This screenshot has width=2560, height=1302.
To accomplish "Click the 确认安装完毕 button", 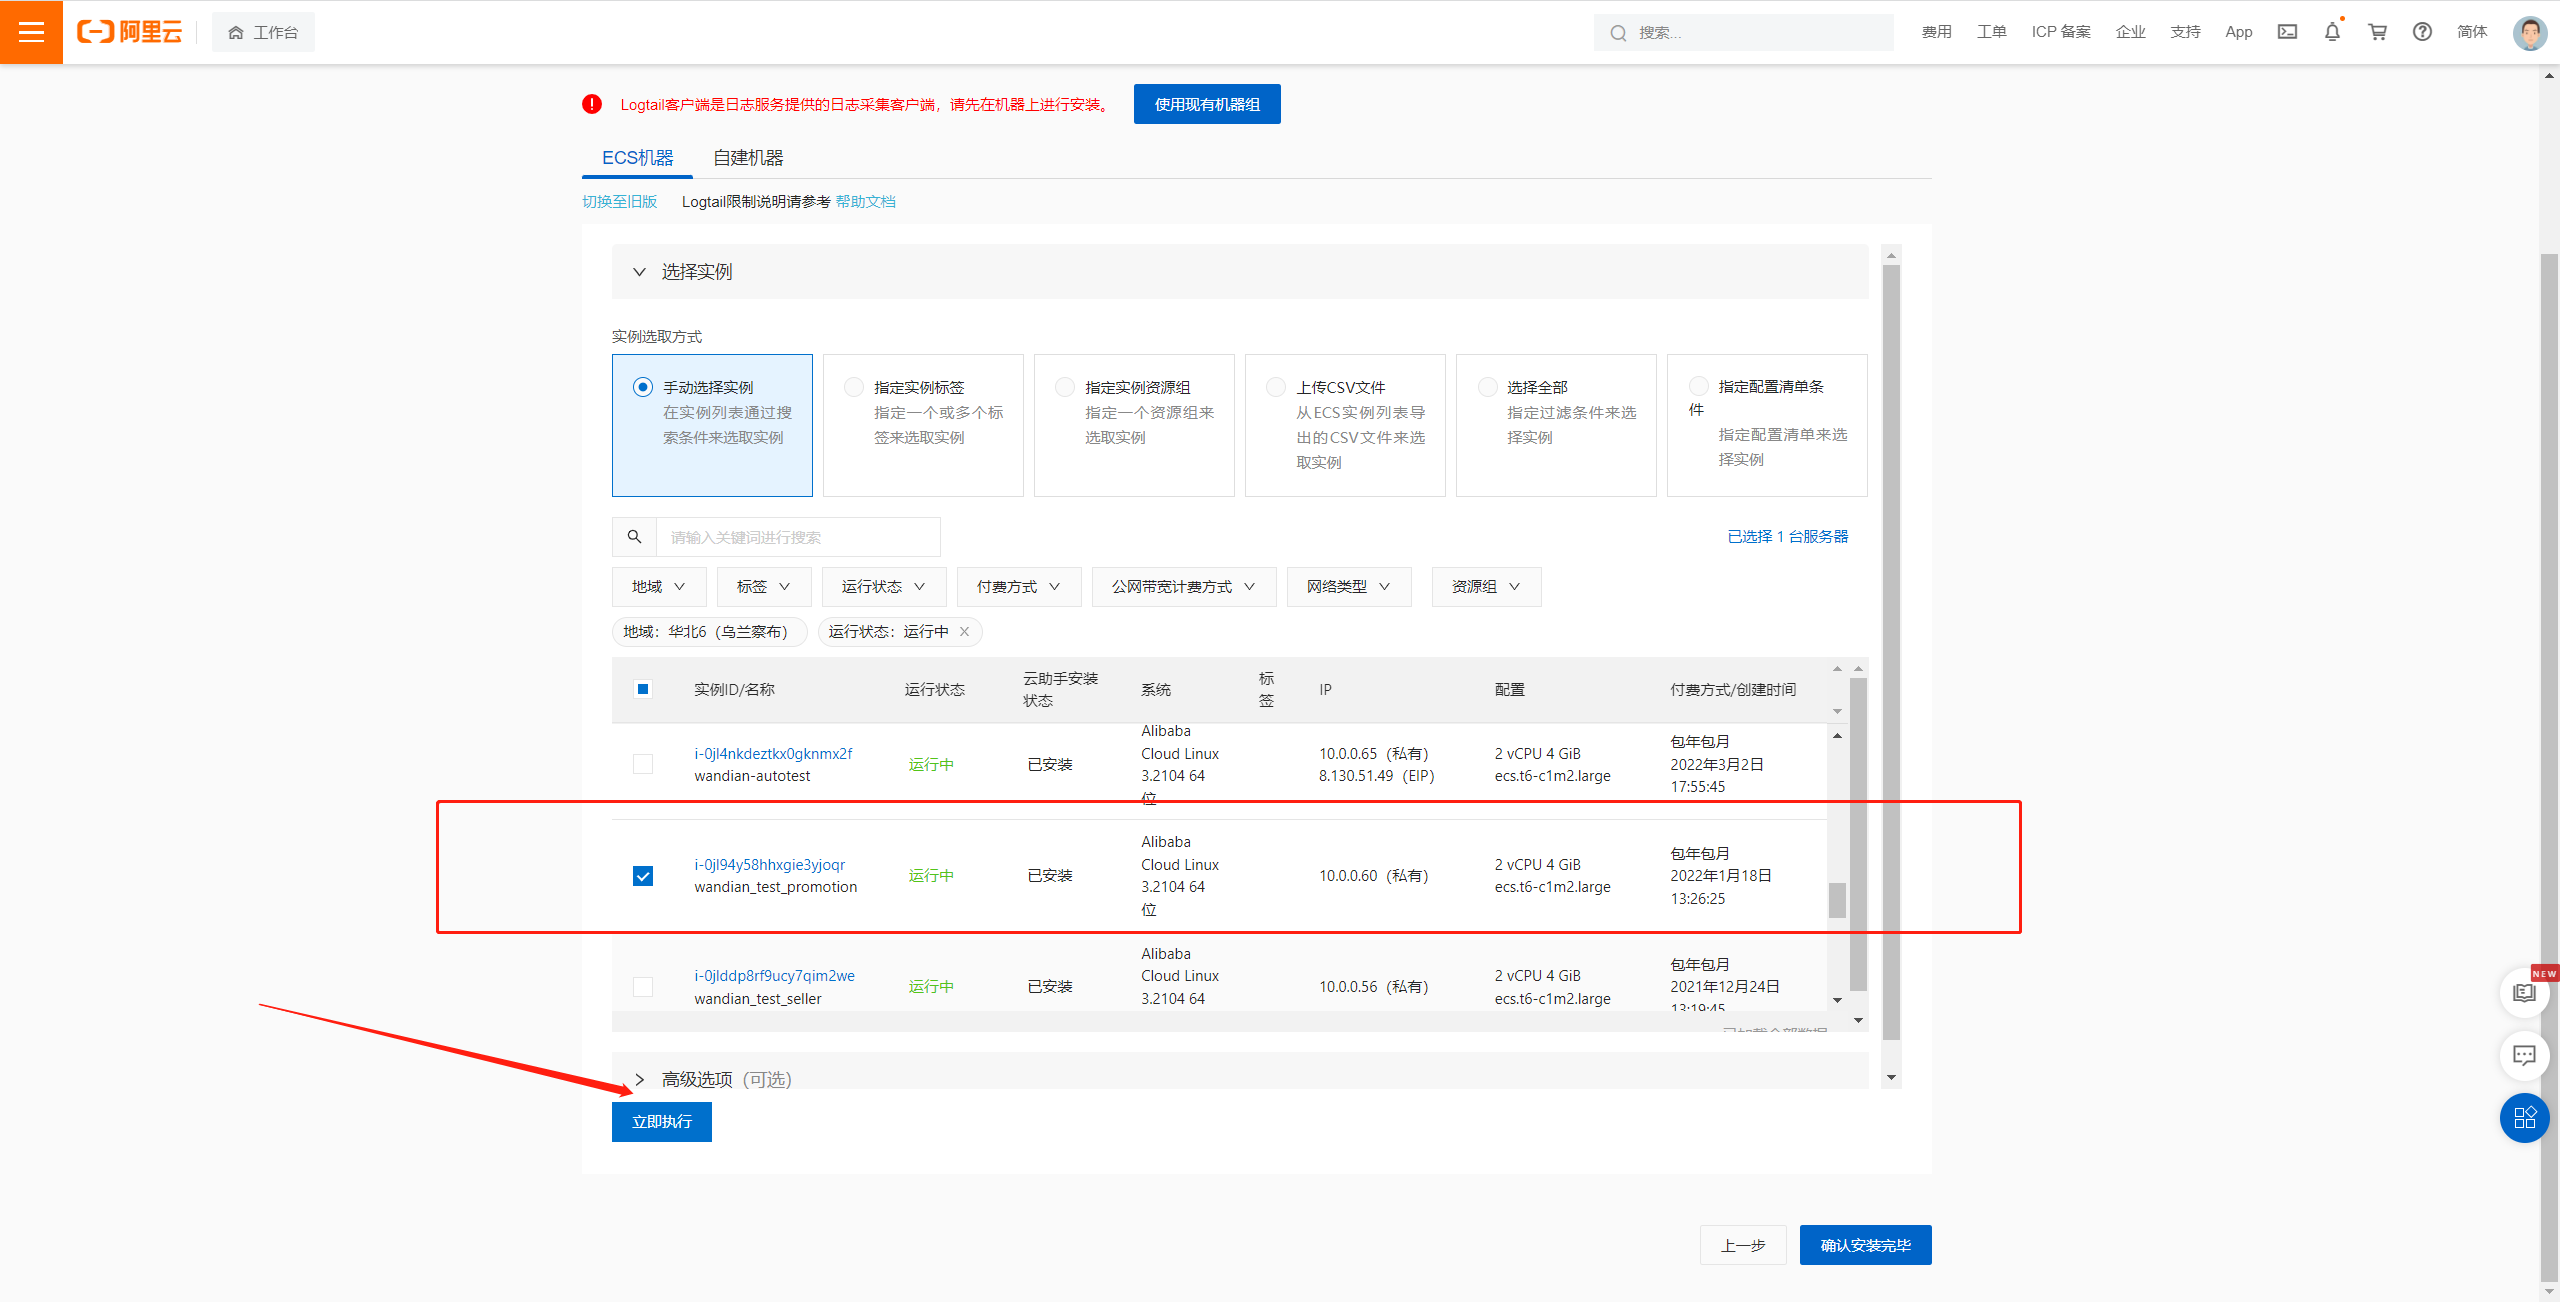I will tap(1865, 1245).
